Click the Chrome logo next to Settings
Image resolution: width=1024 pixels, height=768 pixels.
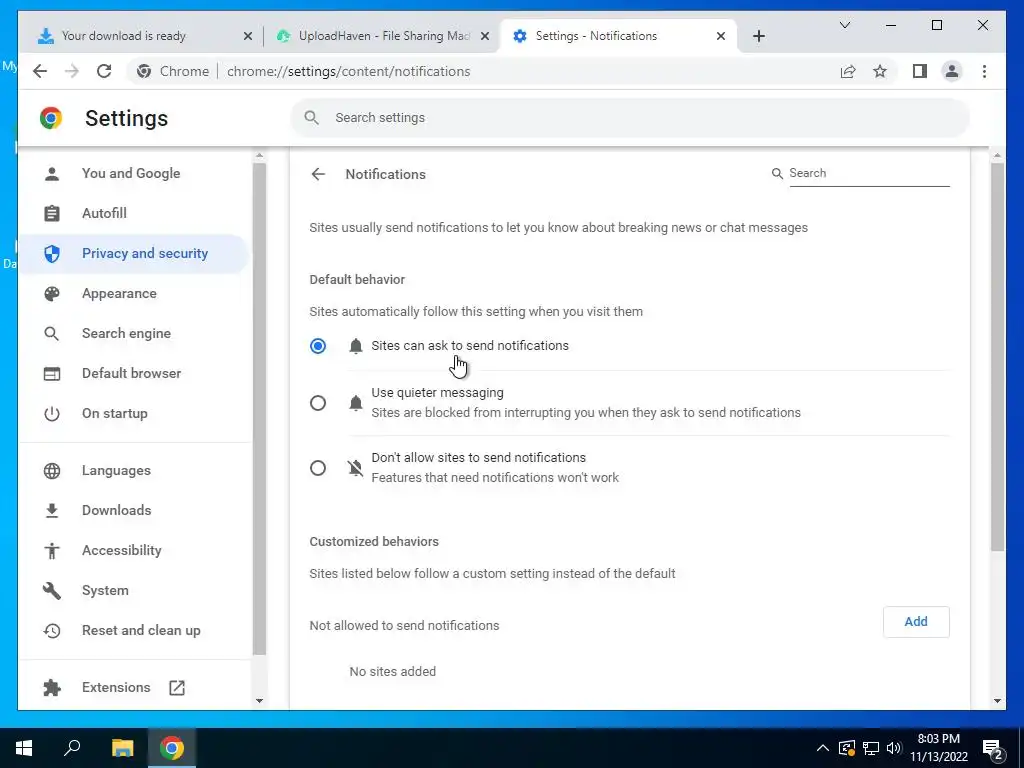(x=51, y=118)
